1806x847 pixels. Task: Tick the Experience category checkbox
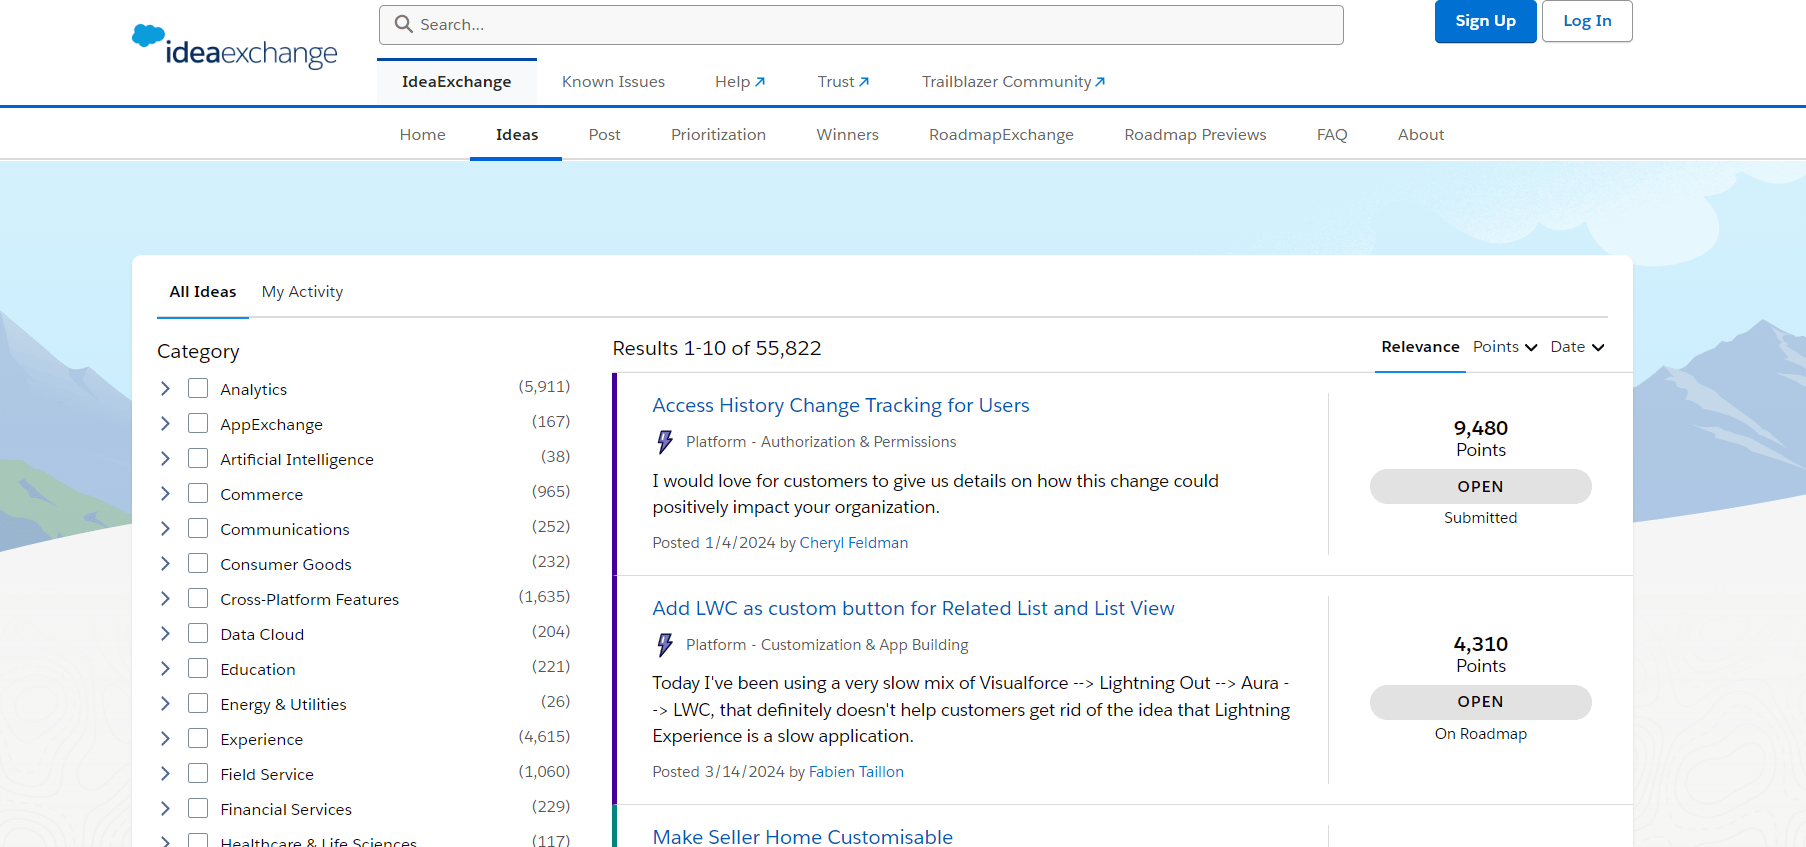(x=198, y=738)
